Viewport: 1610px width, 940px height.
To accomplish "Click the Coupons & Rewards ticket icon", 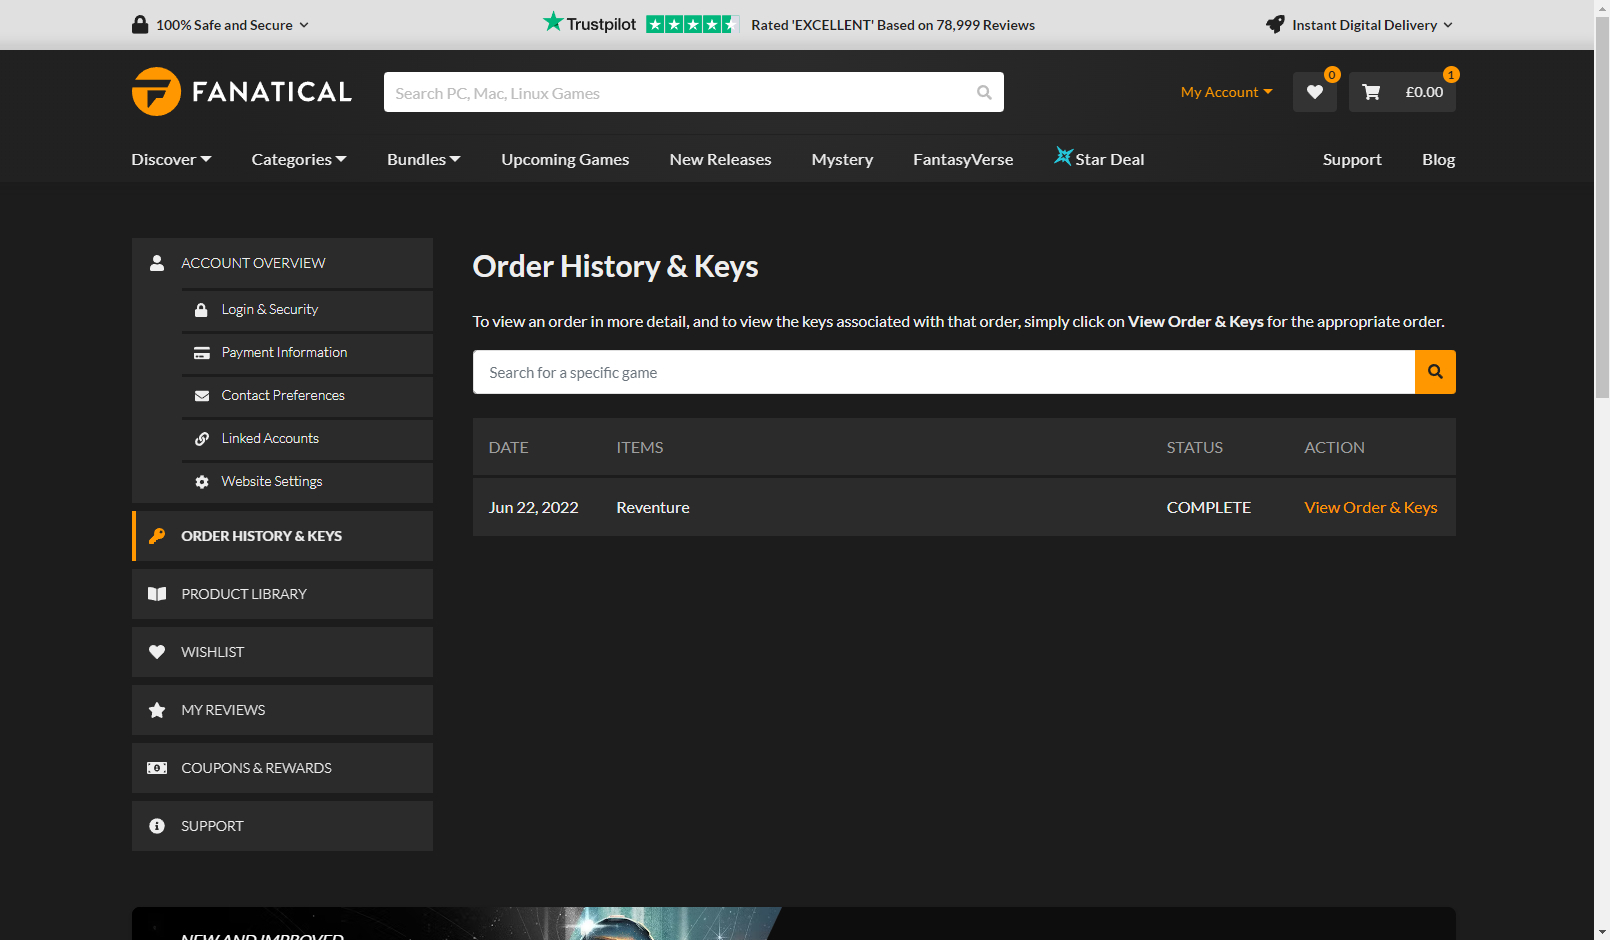I will [157, 768].
